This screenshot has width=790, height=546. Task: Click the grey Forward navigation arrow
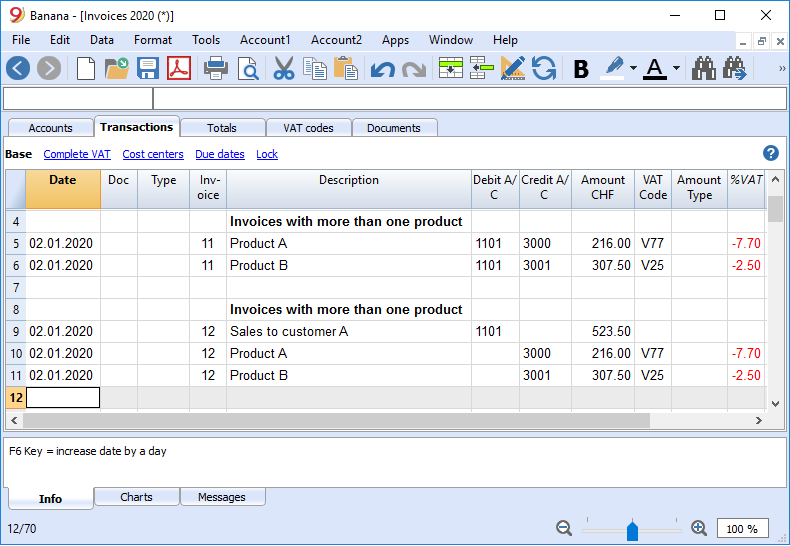(x=49, y=68)
